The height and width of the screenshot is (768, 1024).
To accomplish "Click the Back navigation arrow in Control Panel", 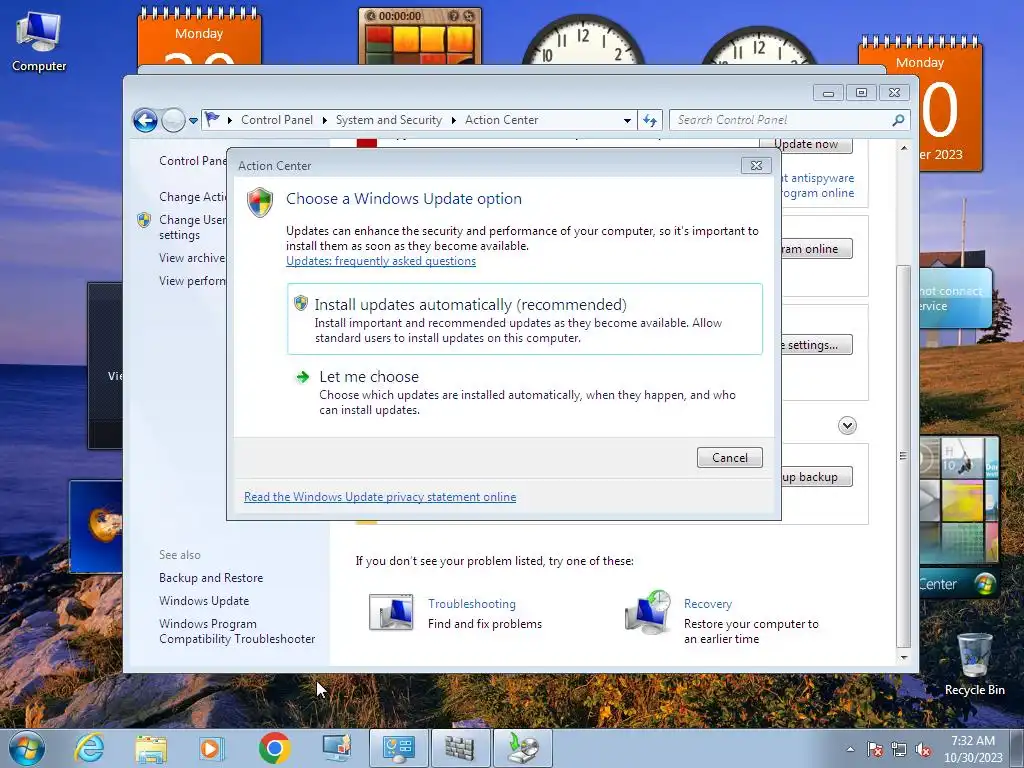I will [x=145, y=120].
